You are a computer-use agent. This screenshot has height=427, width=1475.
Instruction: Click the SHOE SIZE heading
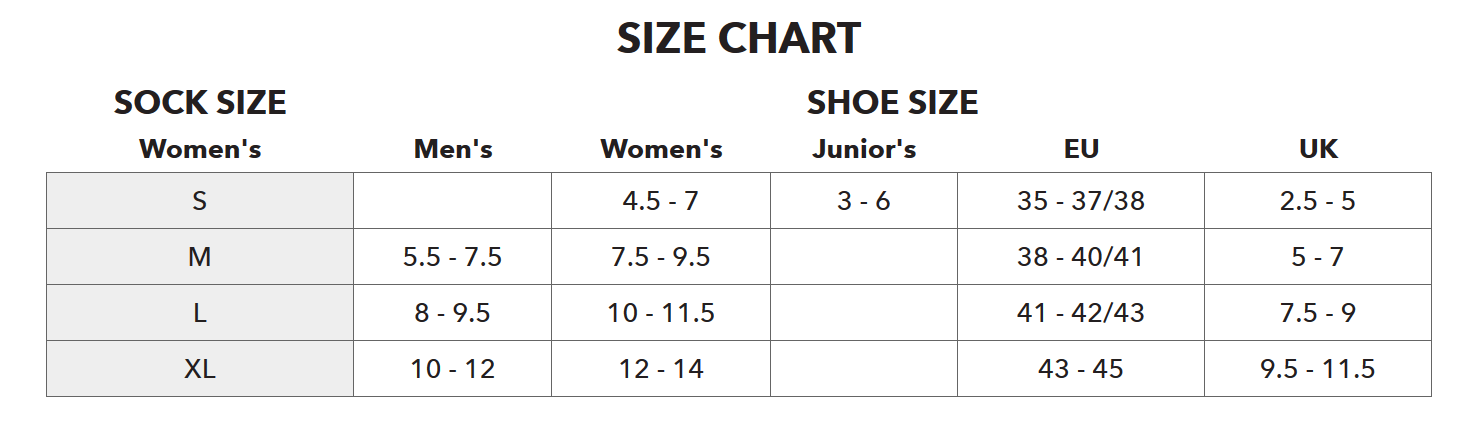[x=892, y=103]
